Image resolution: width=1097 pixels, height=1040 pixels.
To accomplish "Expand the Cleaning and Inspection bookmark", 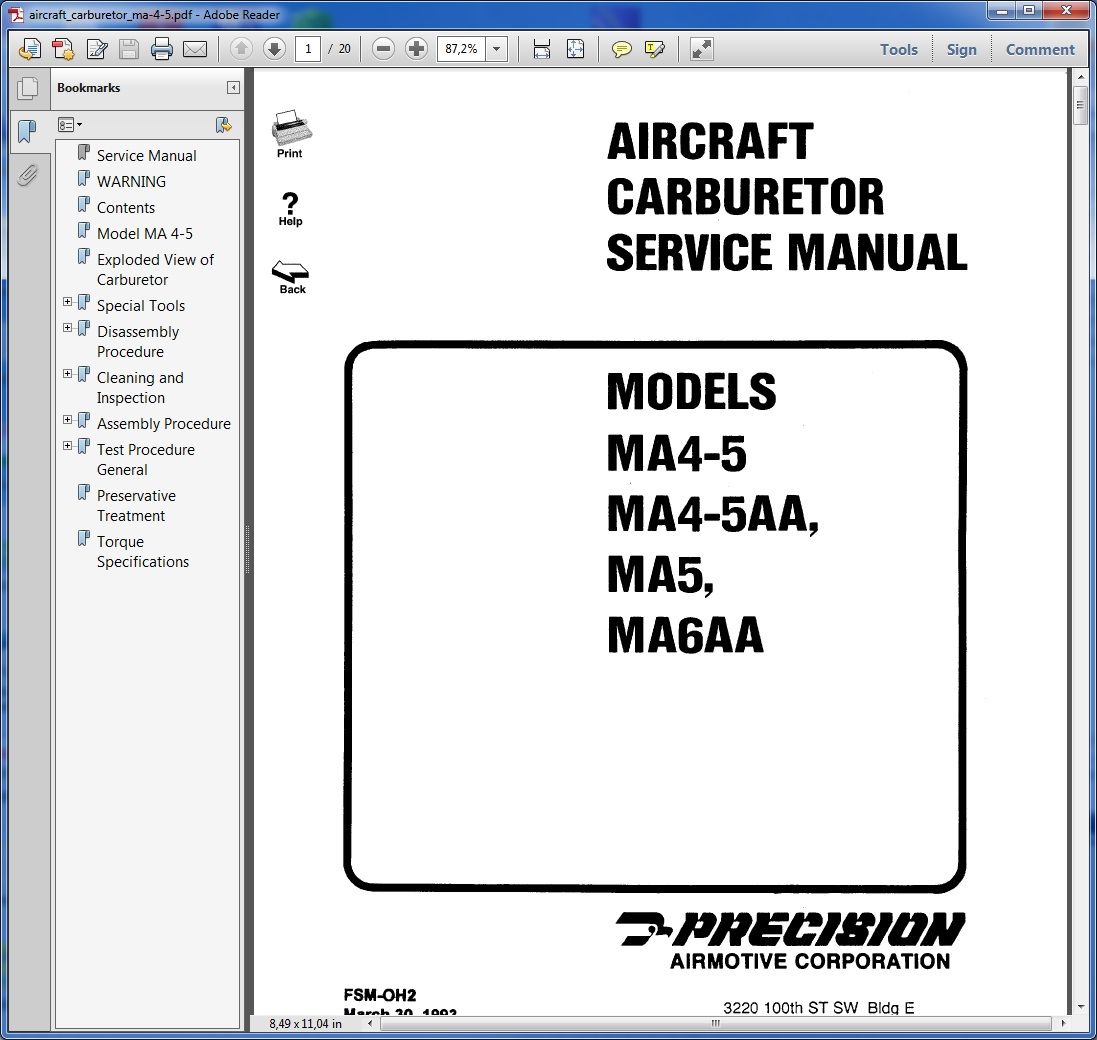I will (x=67, y=373).
